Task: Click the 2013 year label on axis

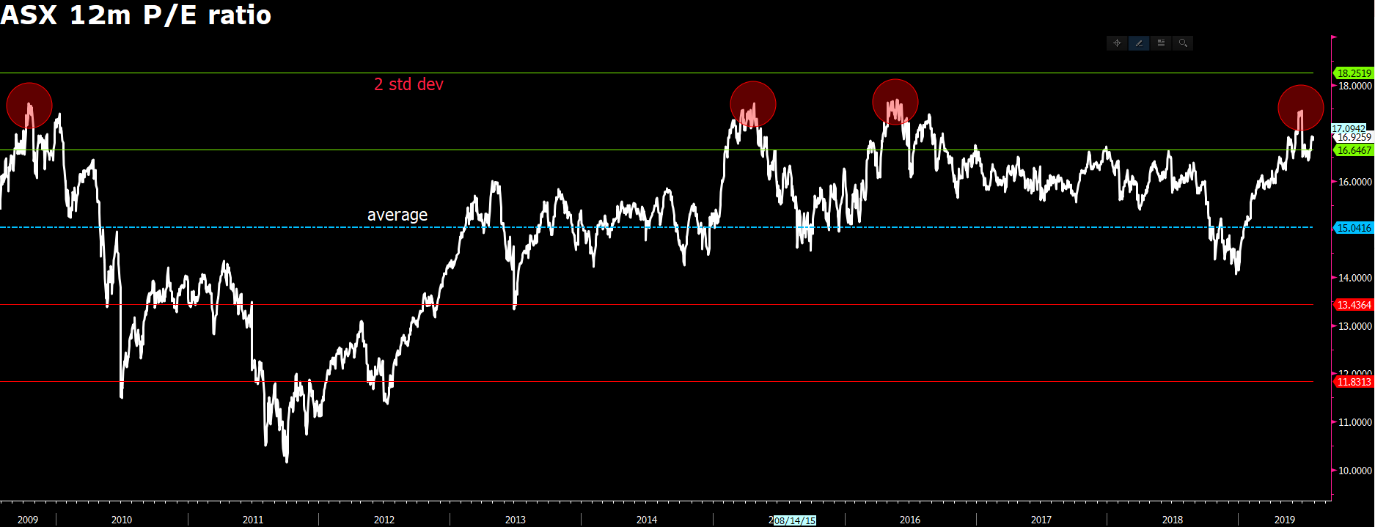Action: (515, 520)
